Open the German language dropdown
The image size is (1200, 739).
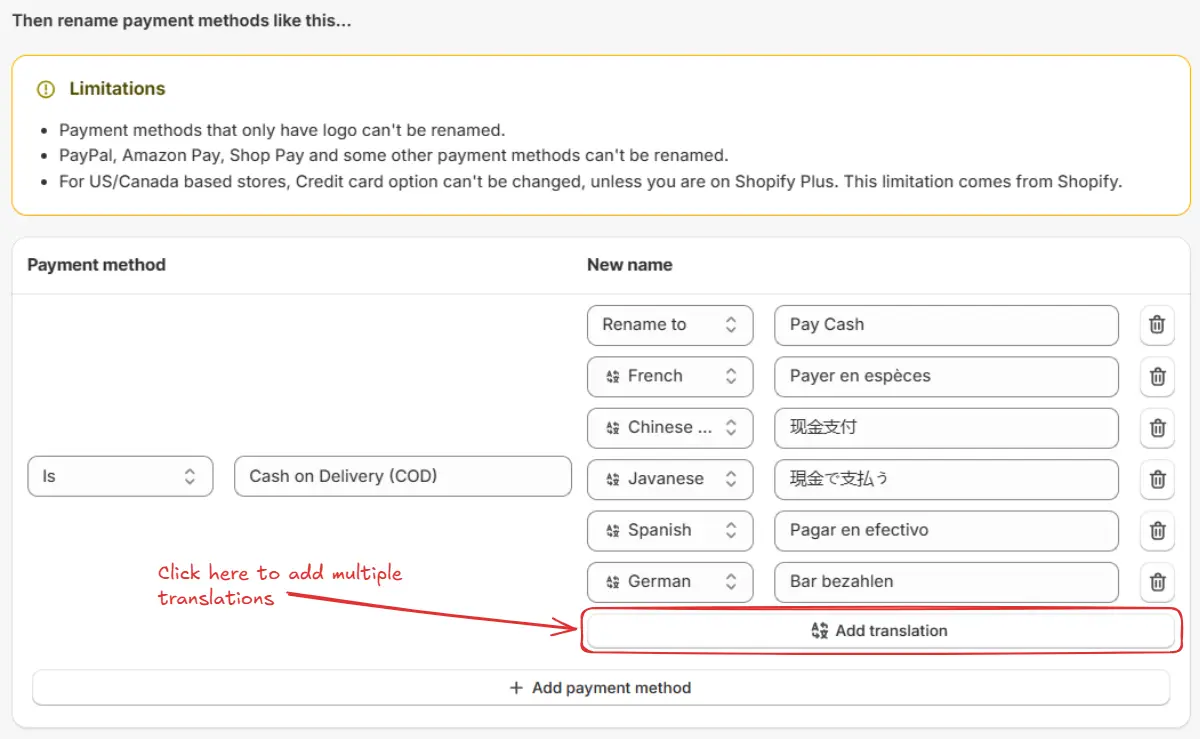(x=670, y=582)
